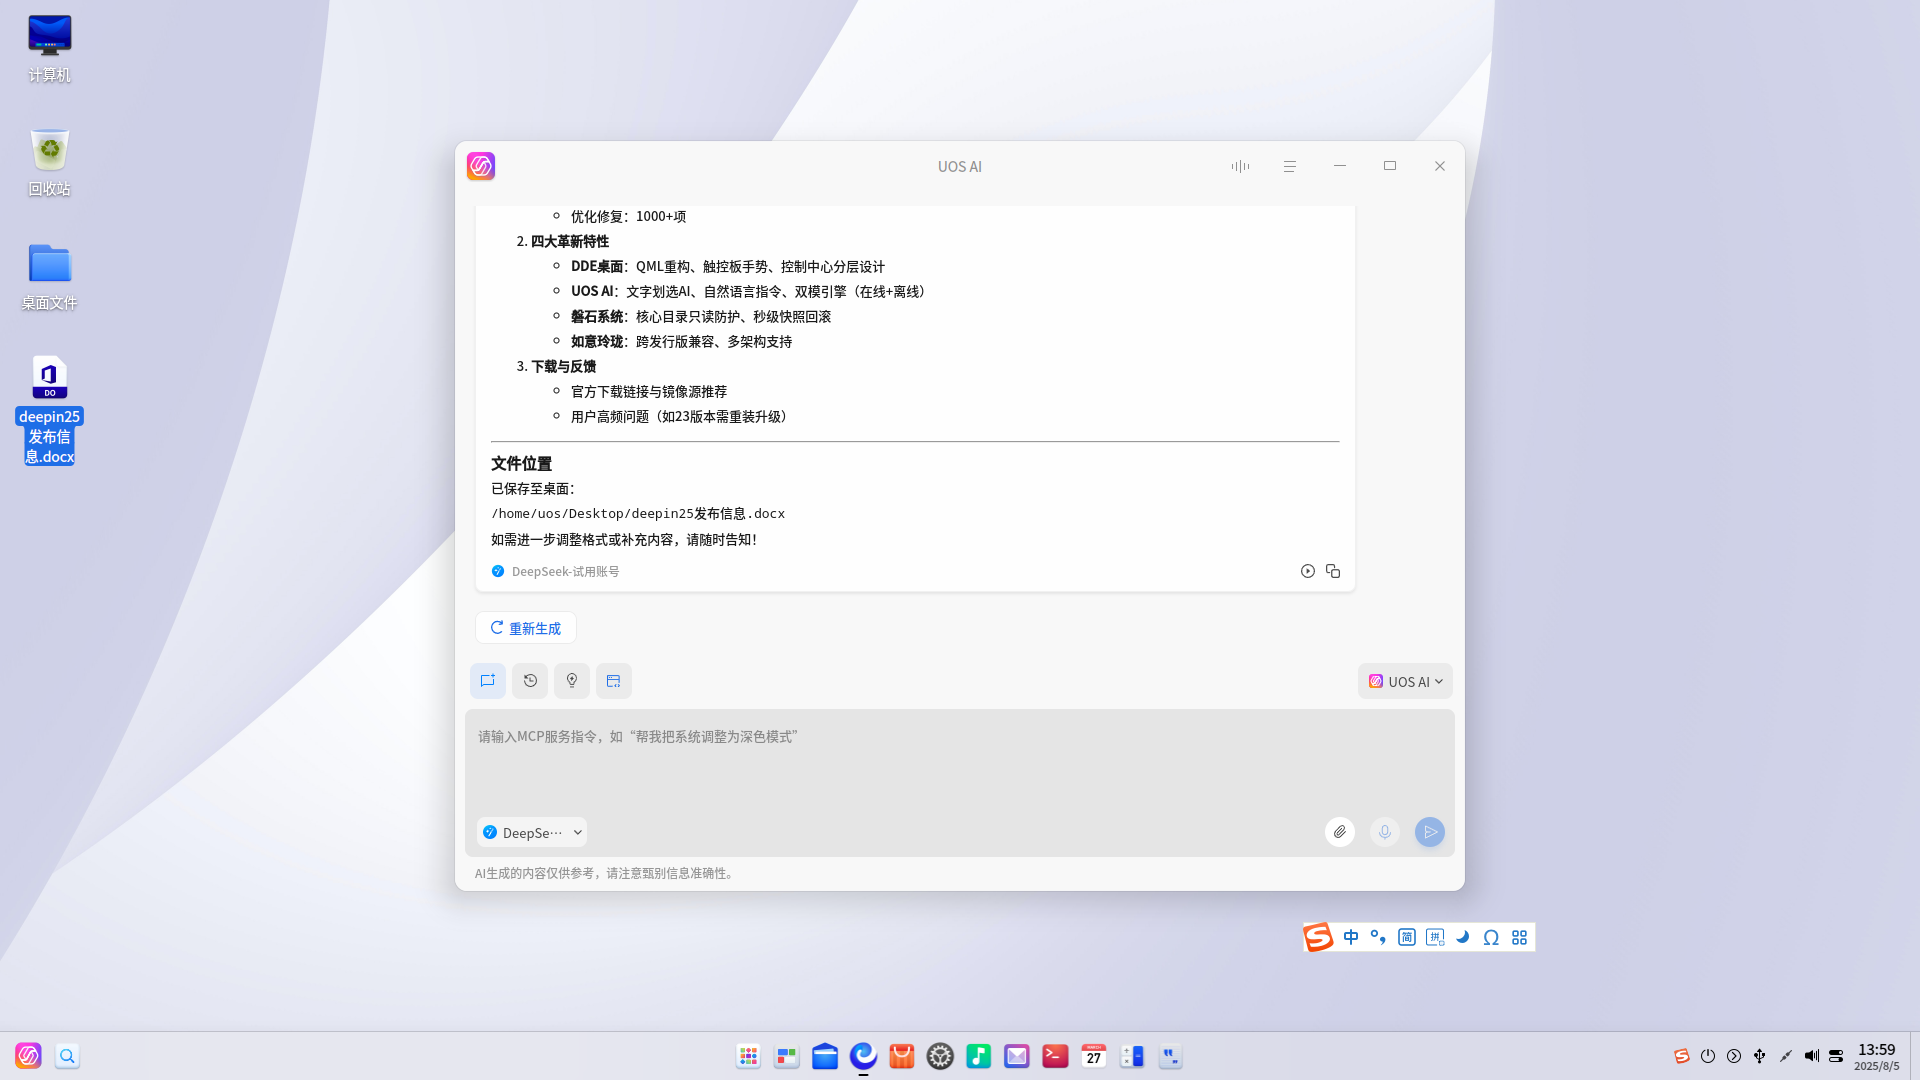This screenshot has height=1080, width=1920.
Task: Click the lightbulb prompt suggestions icon
Action: pyautogui.click(x=572, y=681)
